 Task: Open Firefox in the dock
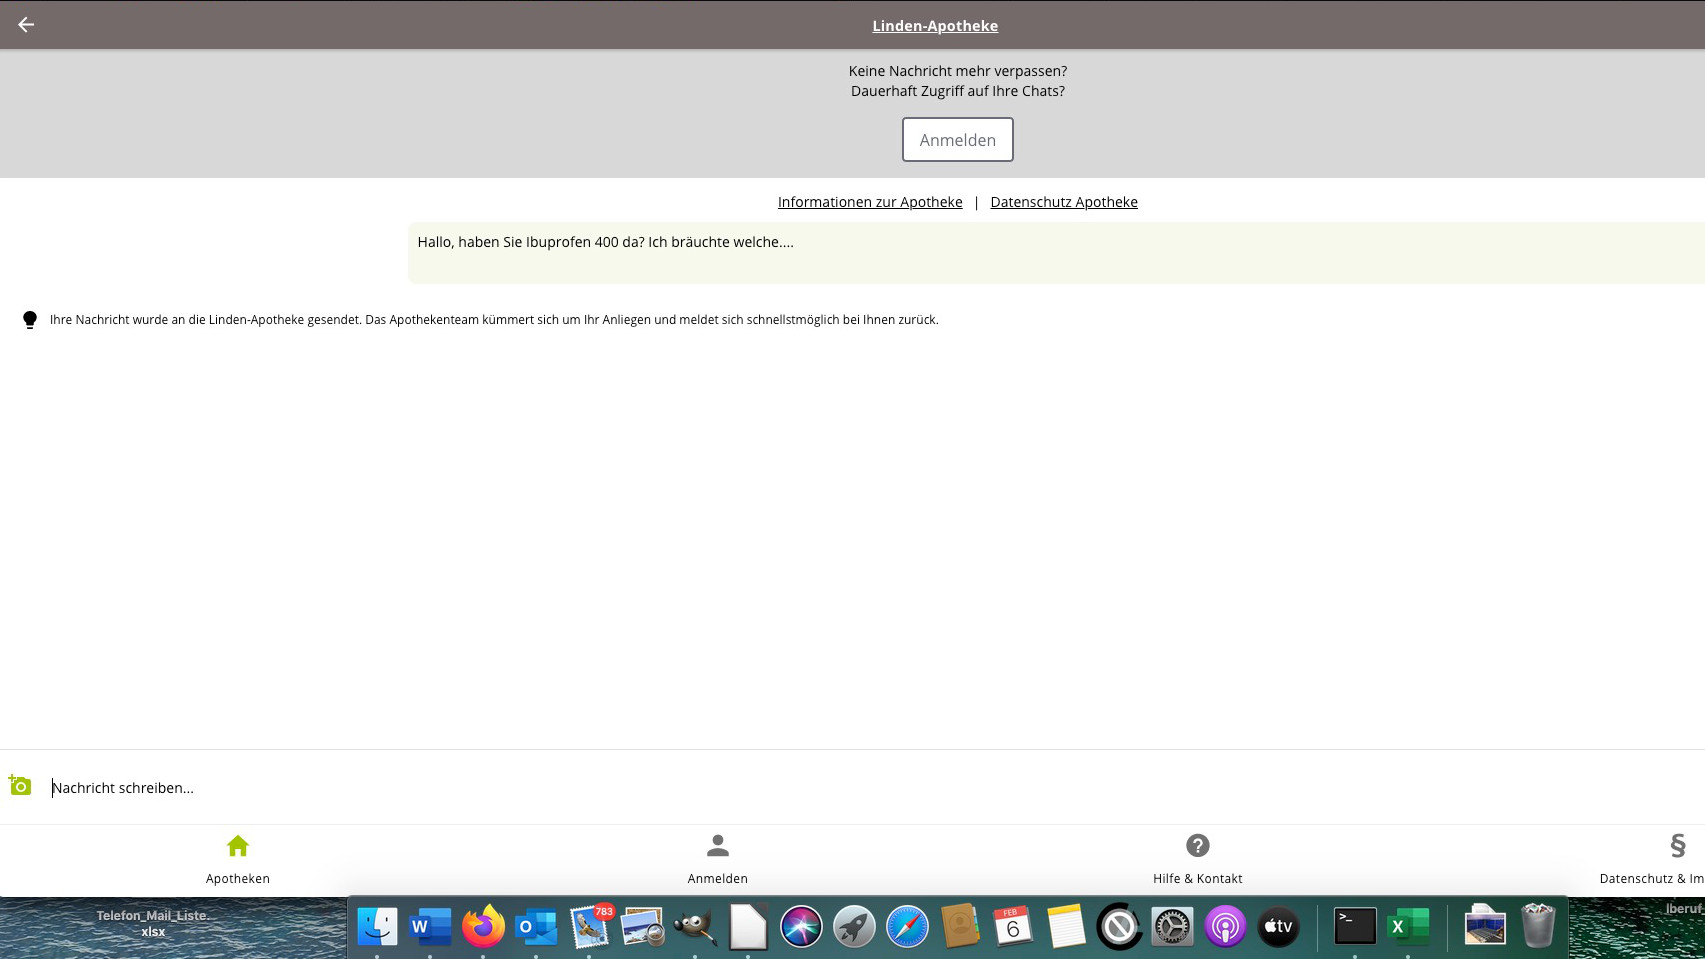click(x=483, y=927)
